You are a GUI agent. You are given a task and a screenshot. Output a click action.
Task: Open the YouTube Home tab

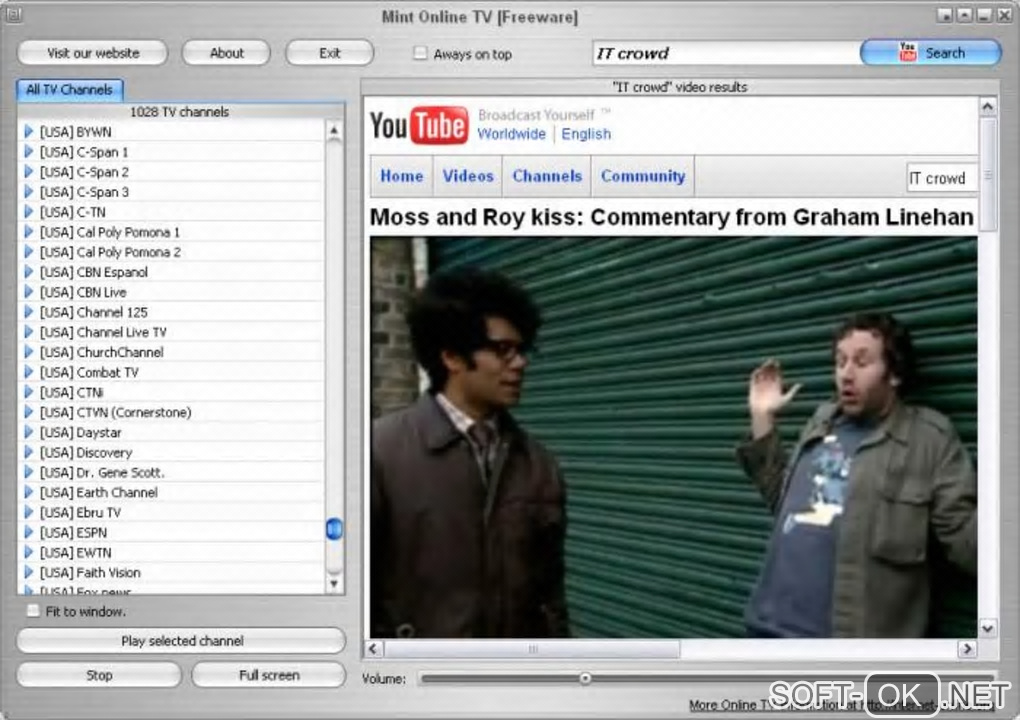[x=401, y=176]
